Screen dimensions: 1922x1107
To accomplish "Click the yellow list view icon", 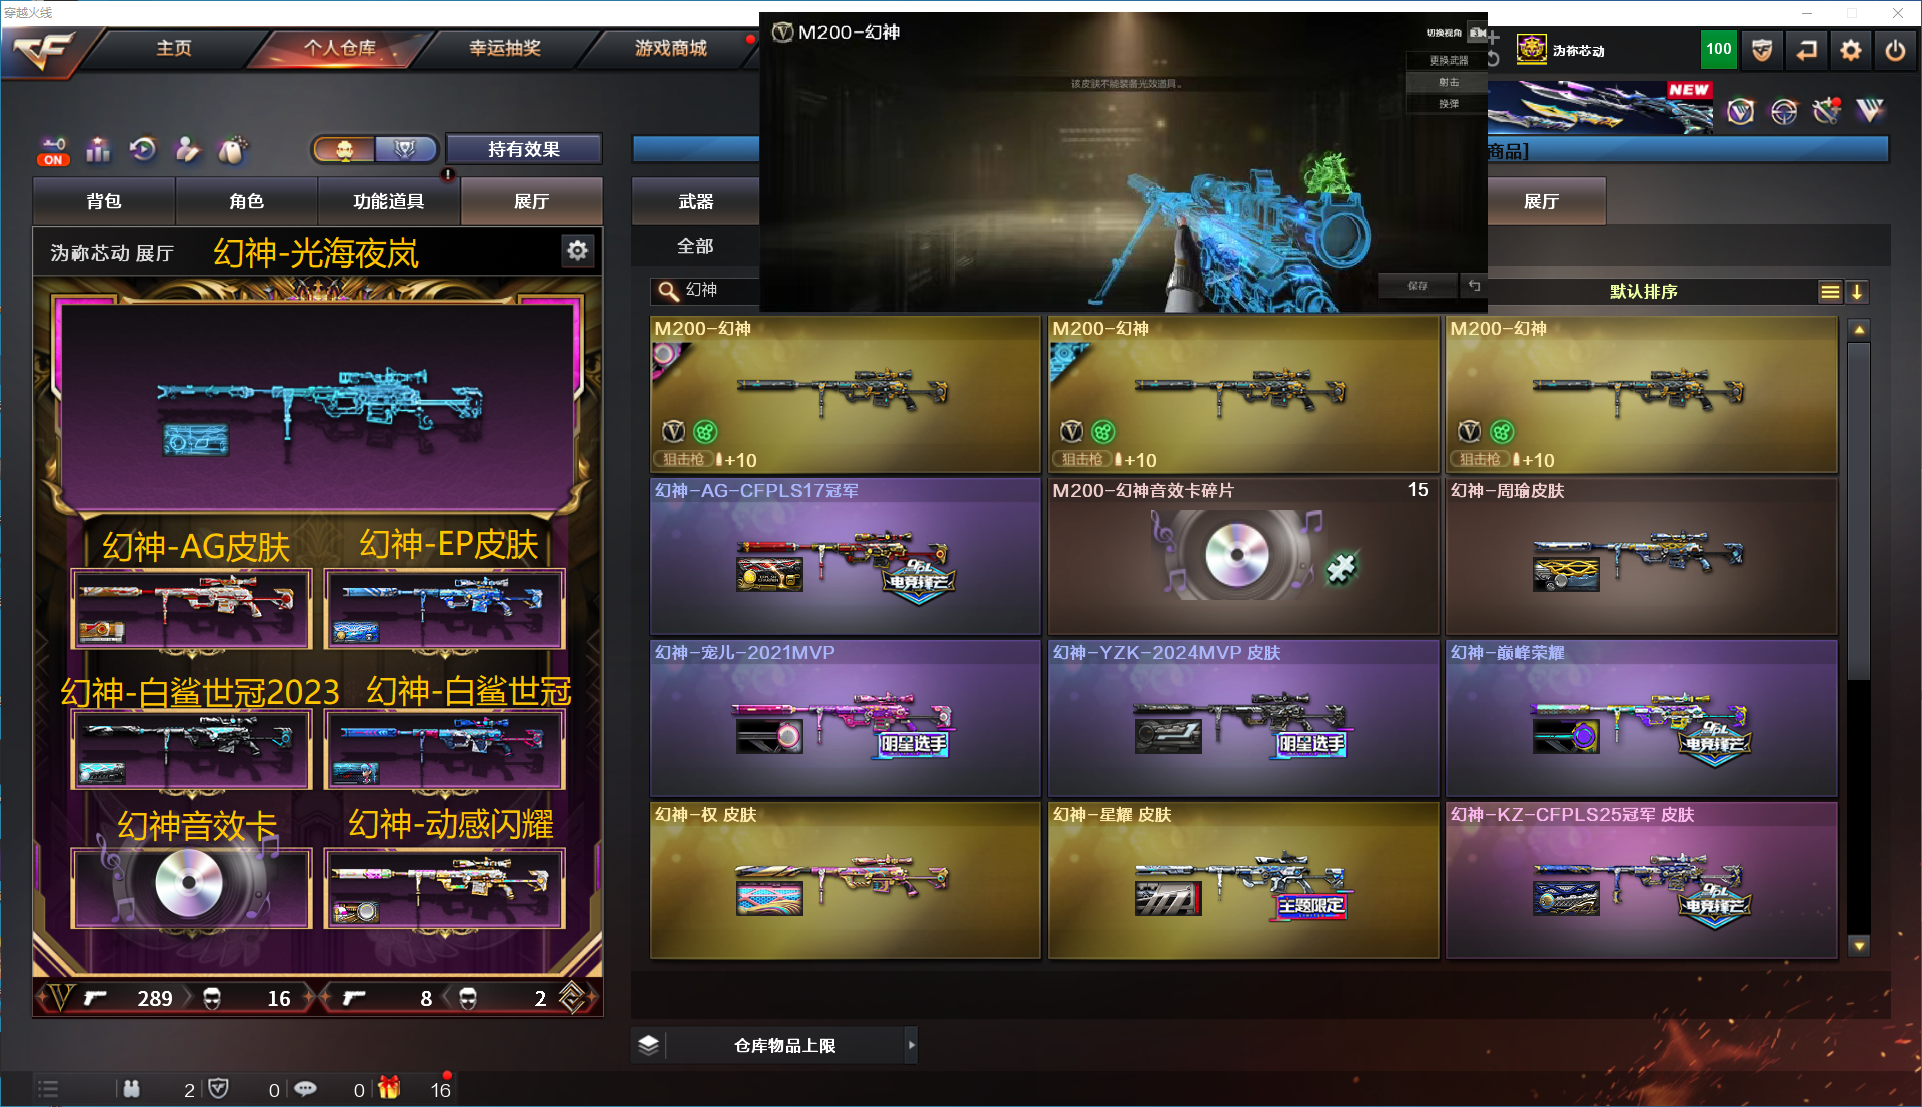I will [1830, 292].
